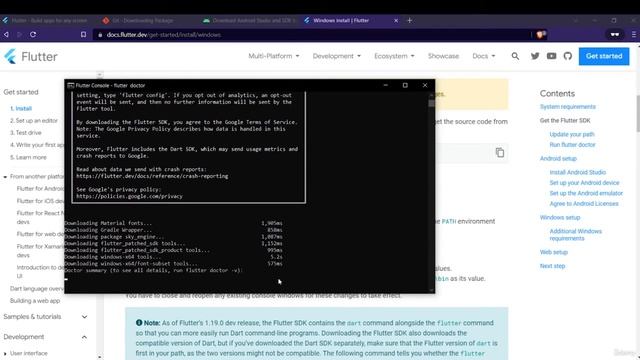This screenshot has height=360, width=640.
Task: Open Write your first app sidebar link
Action: tap(37, 145)
